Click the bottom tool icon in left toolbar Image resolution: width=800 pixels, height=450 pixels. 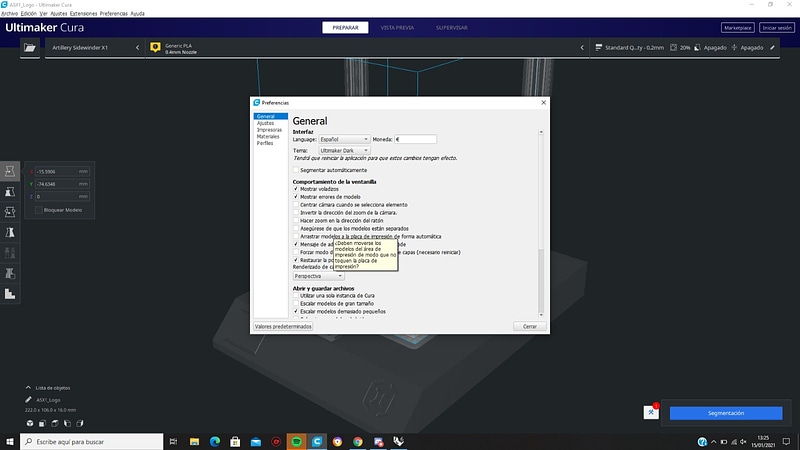[x=10, y=293]
